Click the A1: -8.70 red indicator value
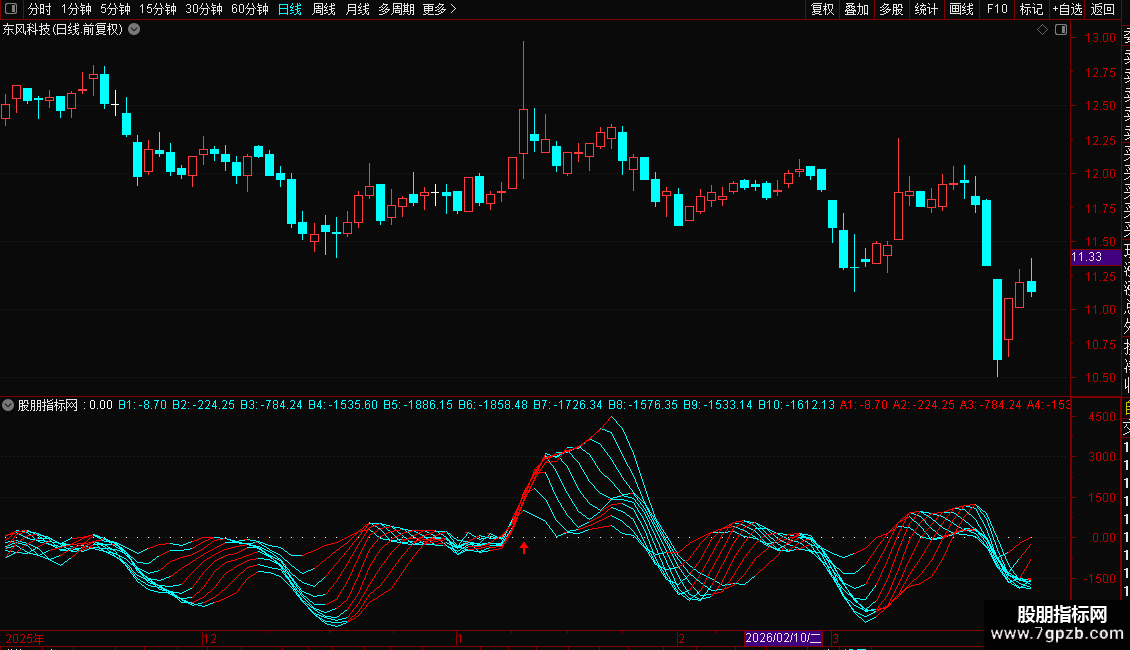This screenshot has width=1130, height=650. 864,405
